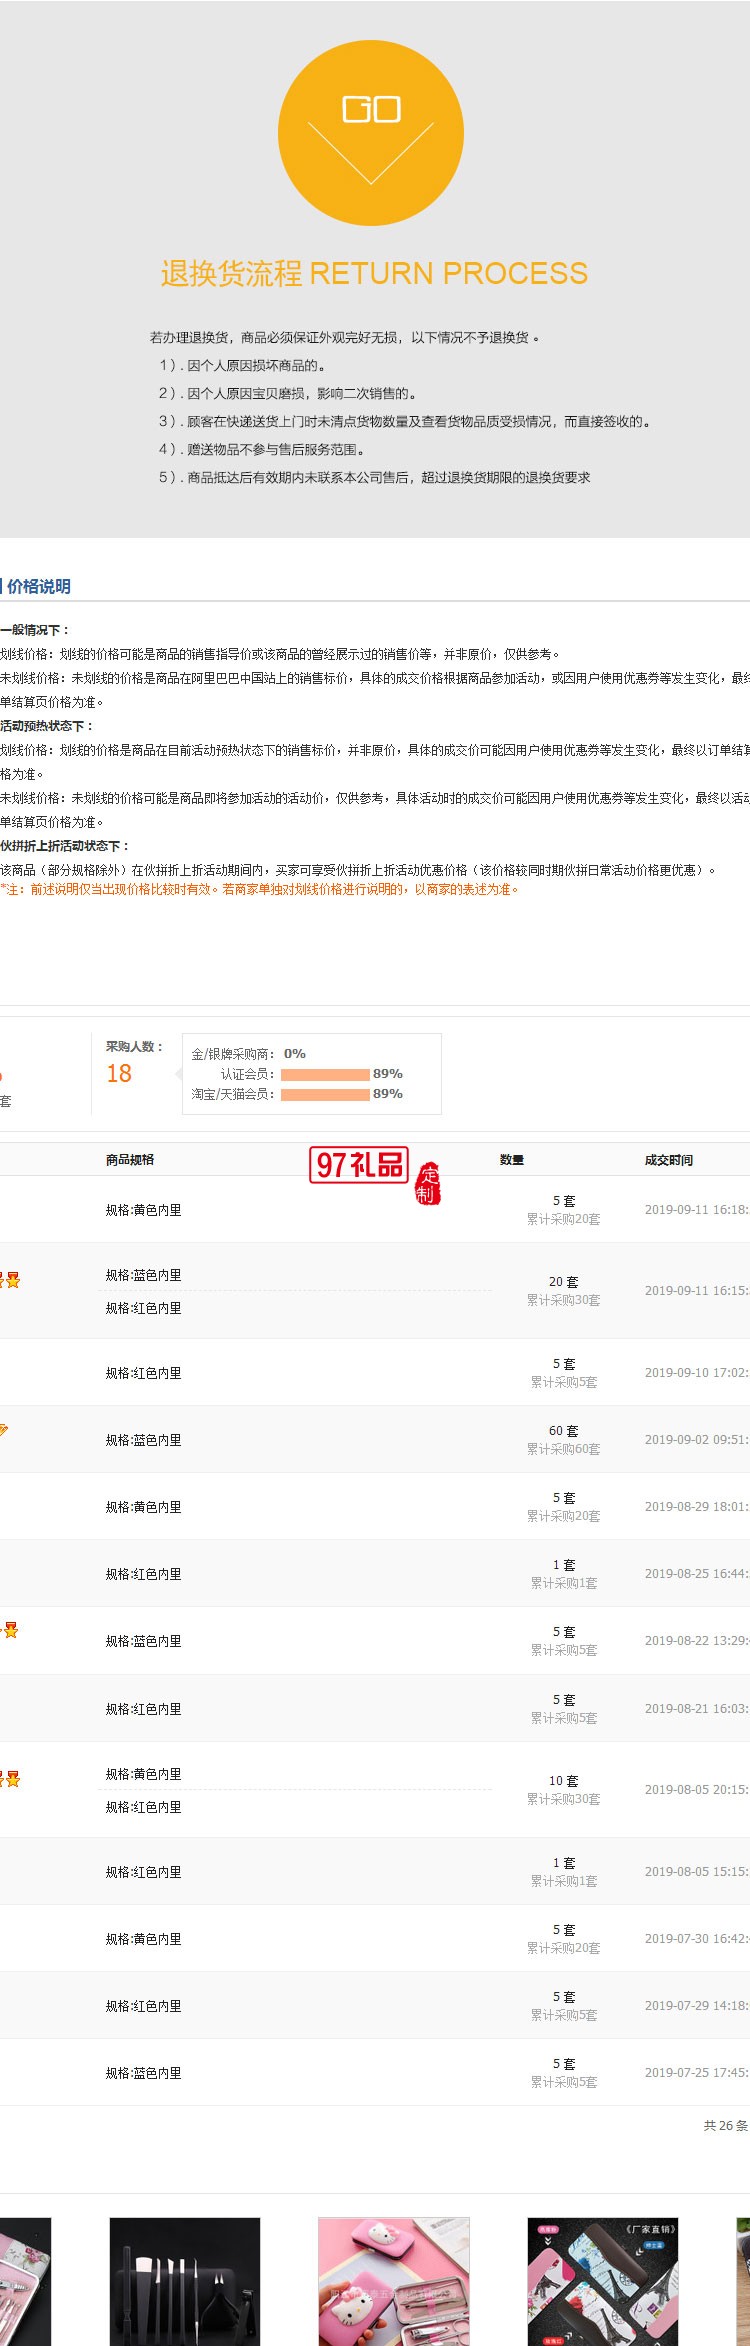
Task: Click the 97礼品 red logo
Action: tap(359, 1165)
